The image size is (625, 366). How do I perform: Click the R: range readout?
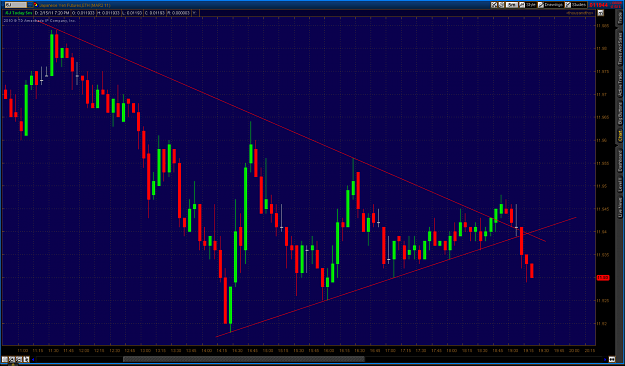tap(179, 13)
